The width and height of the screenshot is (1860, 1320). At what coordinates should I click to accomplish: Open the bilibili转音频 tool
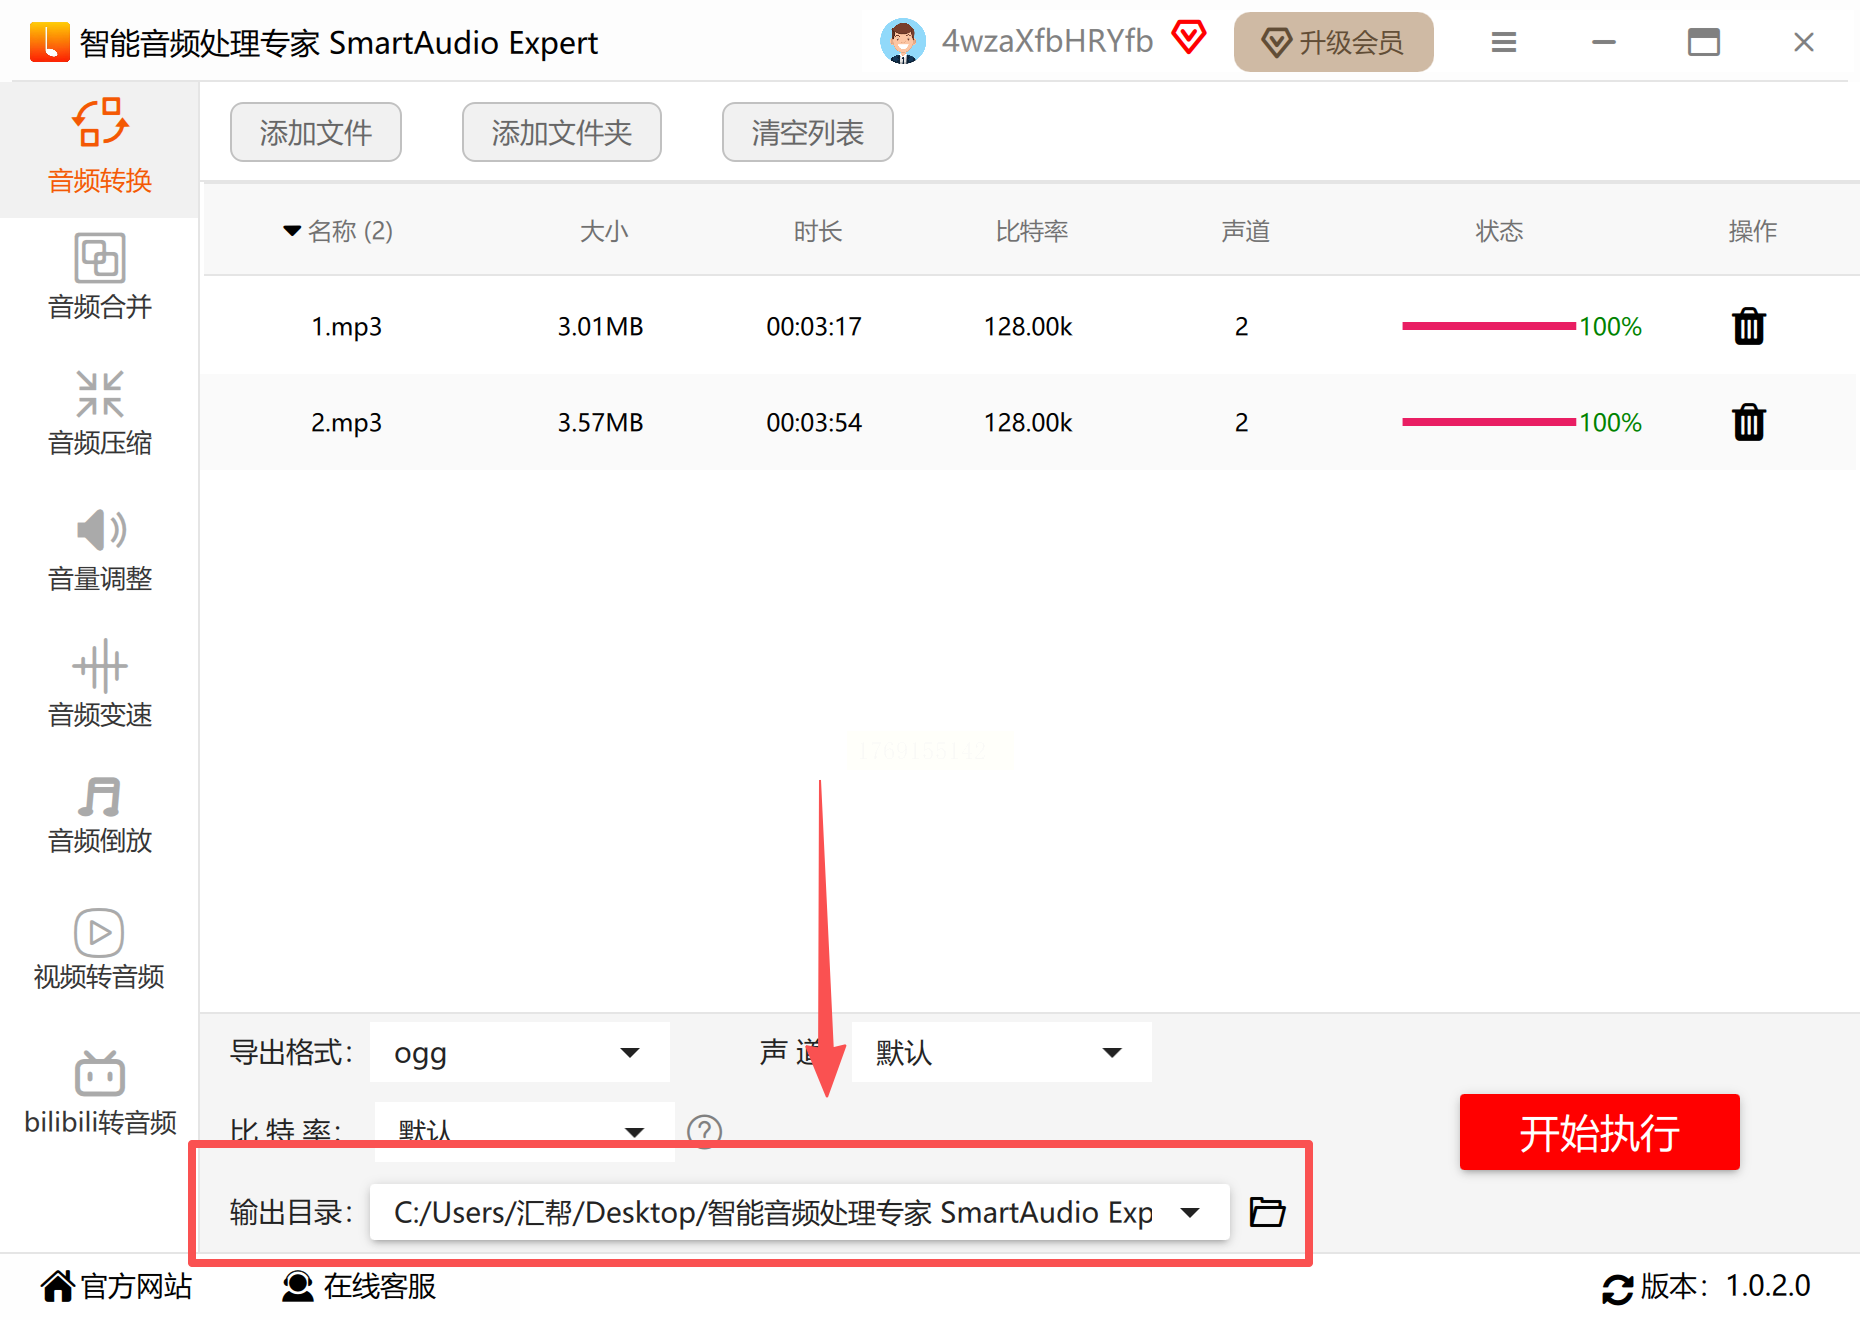100,1094
